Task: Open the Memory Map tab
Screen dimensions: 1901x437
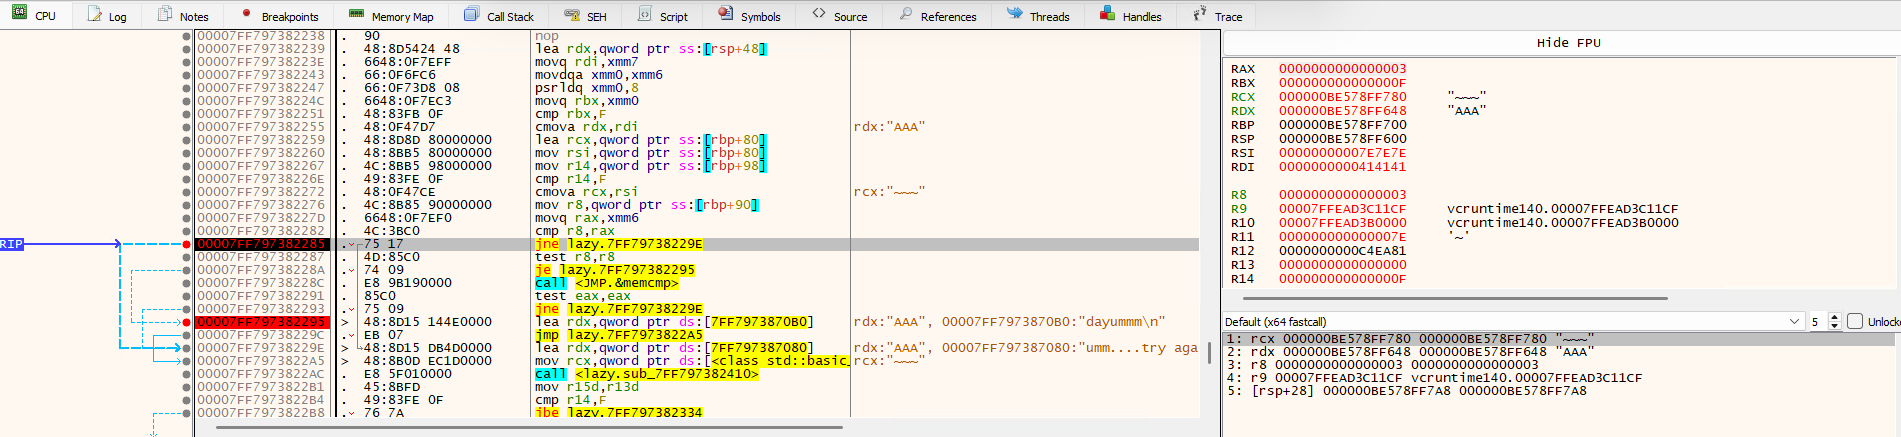Action: (x=391, y=16)
